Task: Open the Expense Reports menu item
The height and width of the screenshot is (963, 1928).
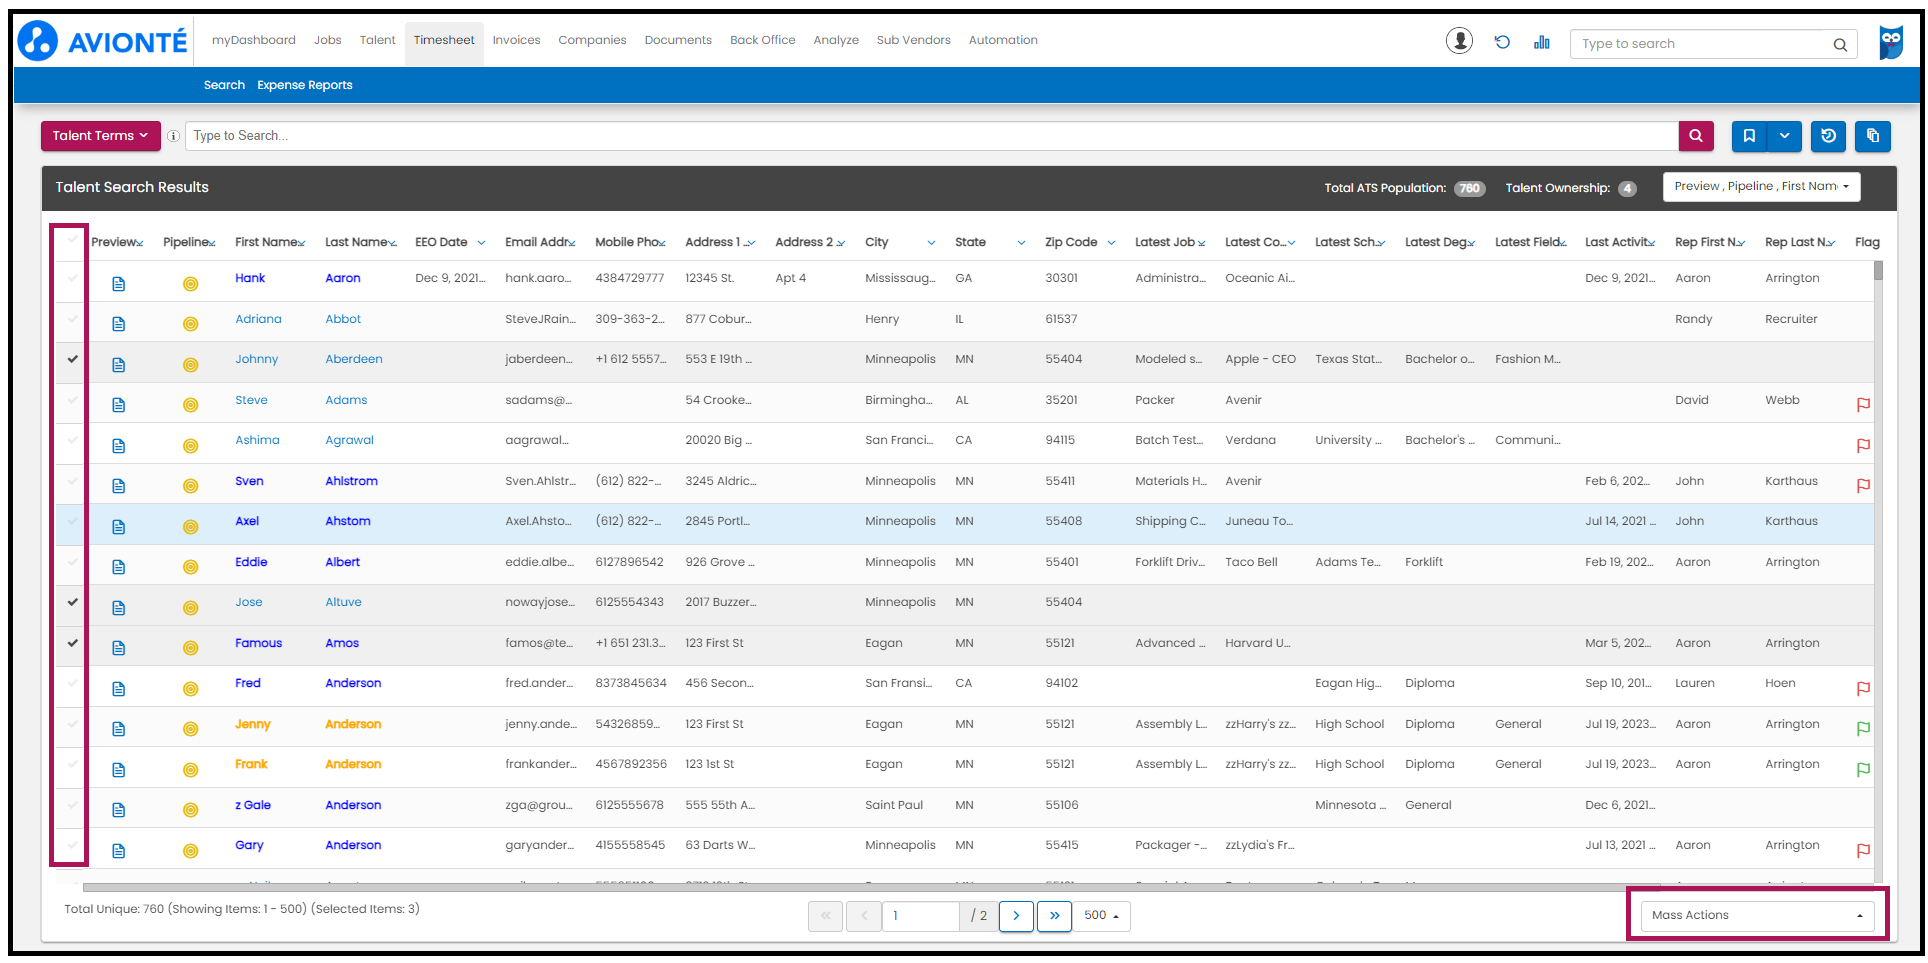Action: (x=305, y=85)
